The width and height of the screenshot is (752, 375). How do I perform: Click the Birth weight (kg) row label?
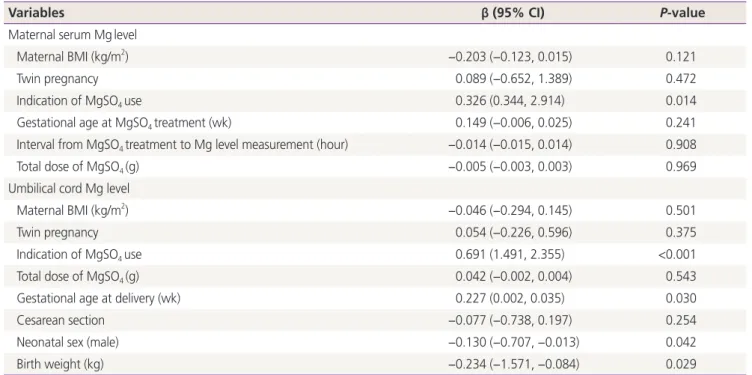pos(60,364)
